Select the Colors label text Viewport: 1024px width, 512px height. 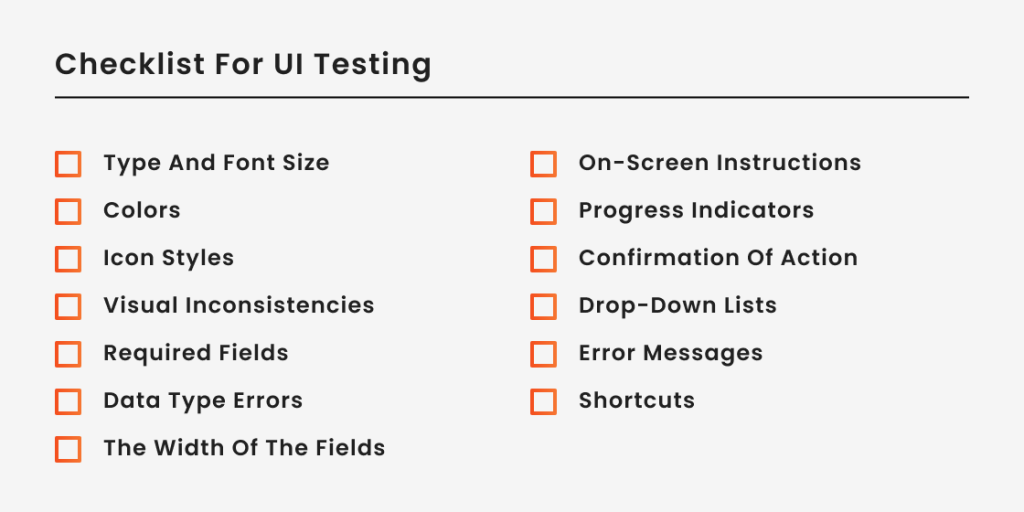point(142,210)
